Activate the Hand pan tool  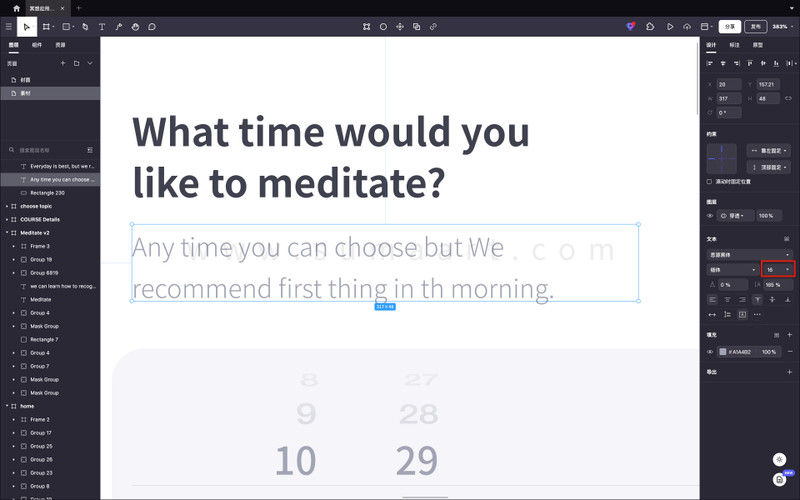tap(136, 27)
